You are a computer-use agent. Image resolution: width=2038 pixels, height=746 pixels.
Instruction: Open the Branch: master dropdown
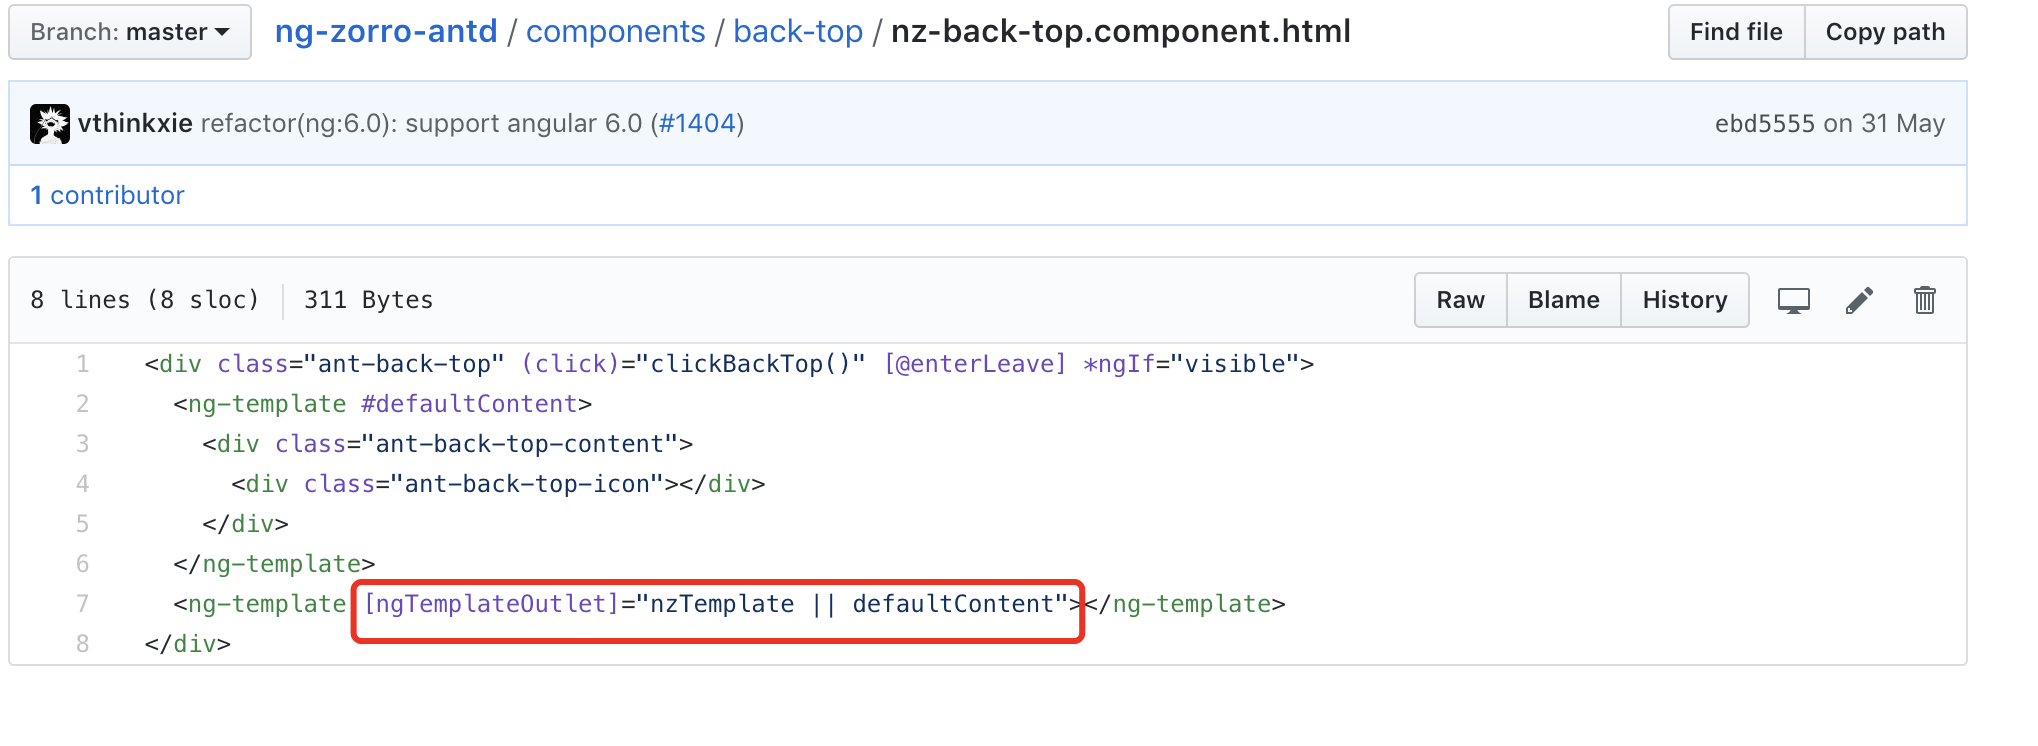(x=130, y=32)
